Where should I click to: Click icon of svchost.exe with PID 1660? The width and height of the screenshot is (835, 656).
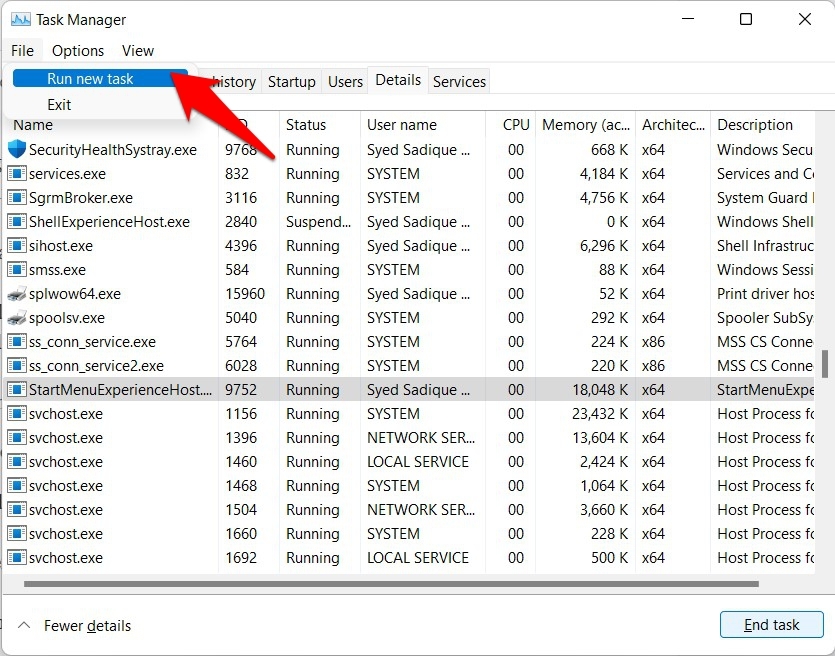(17, 534)
